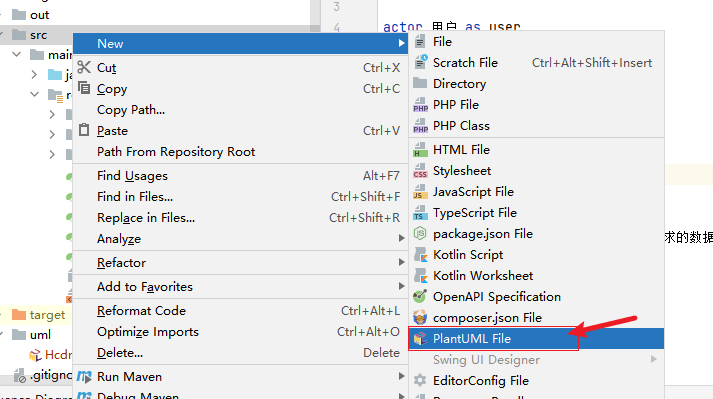This screenshot has width=713, height=399.
Task: Click the Scratch File icon
Action: (x=421, y=62)
